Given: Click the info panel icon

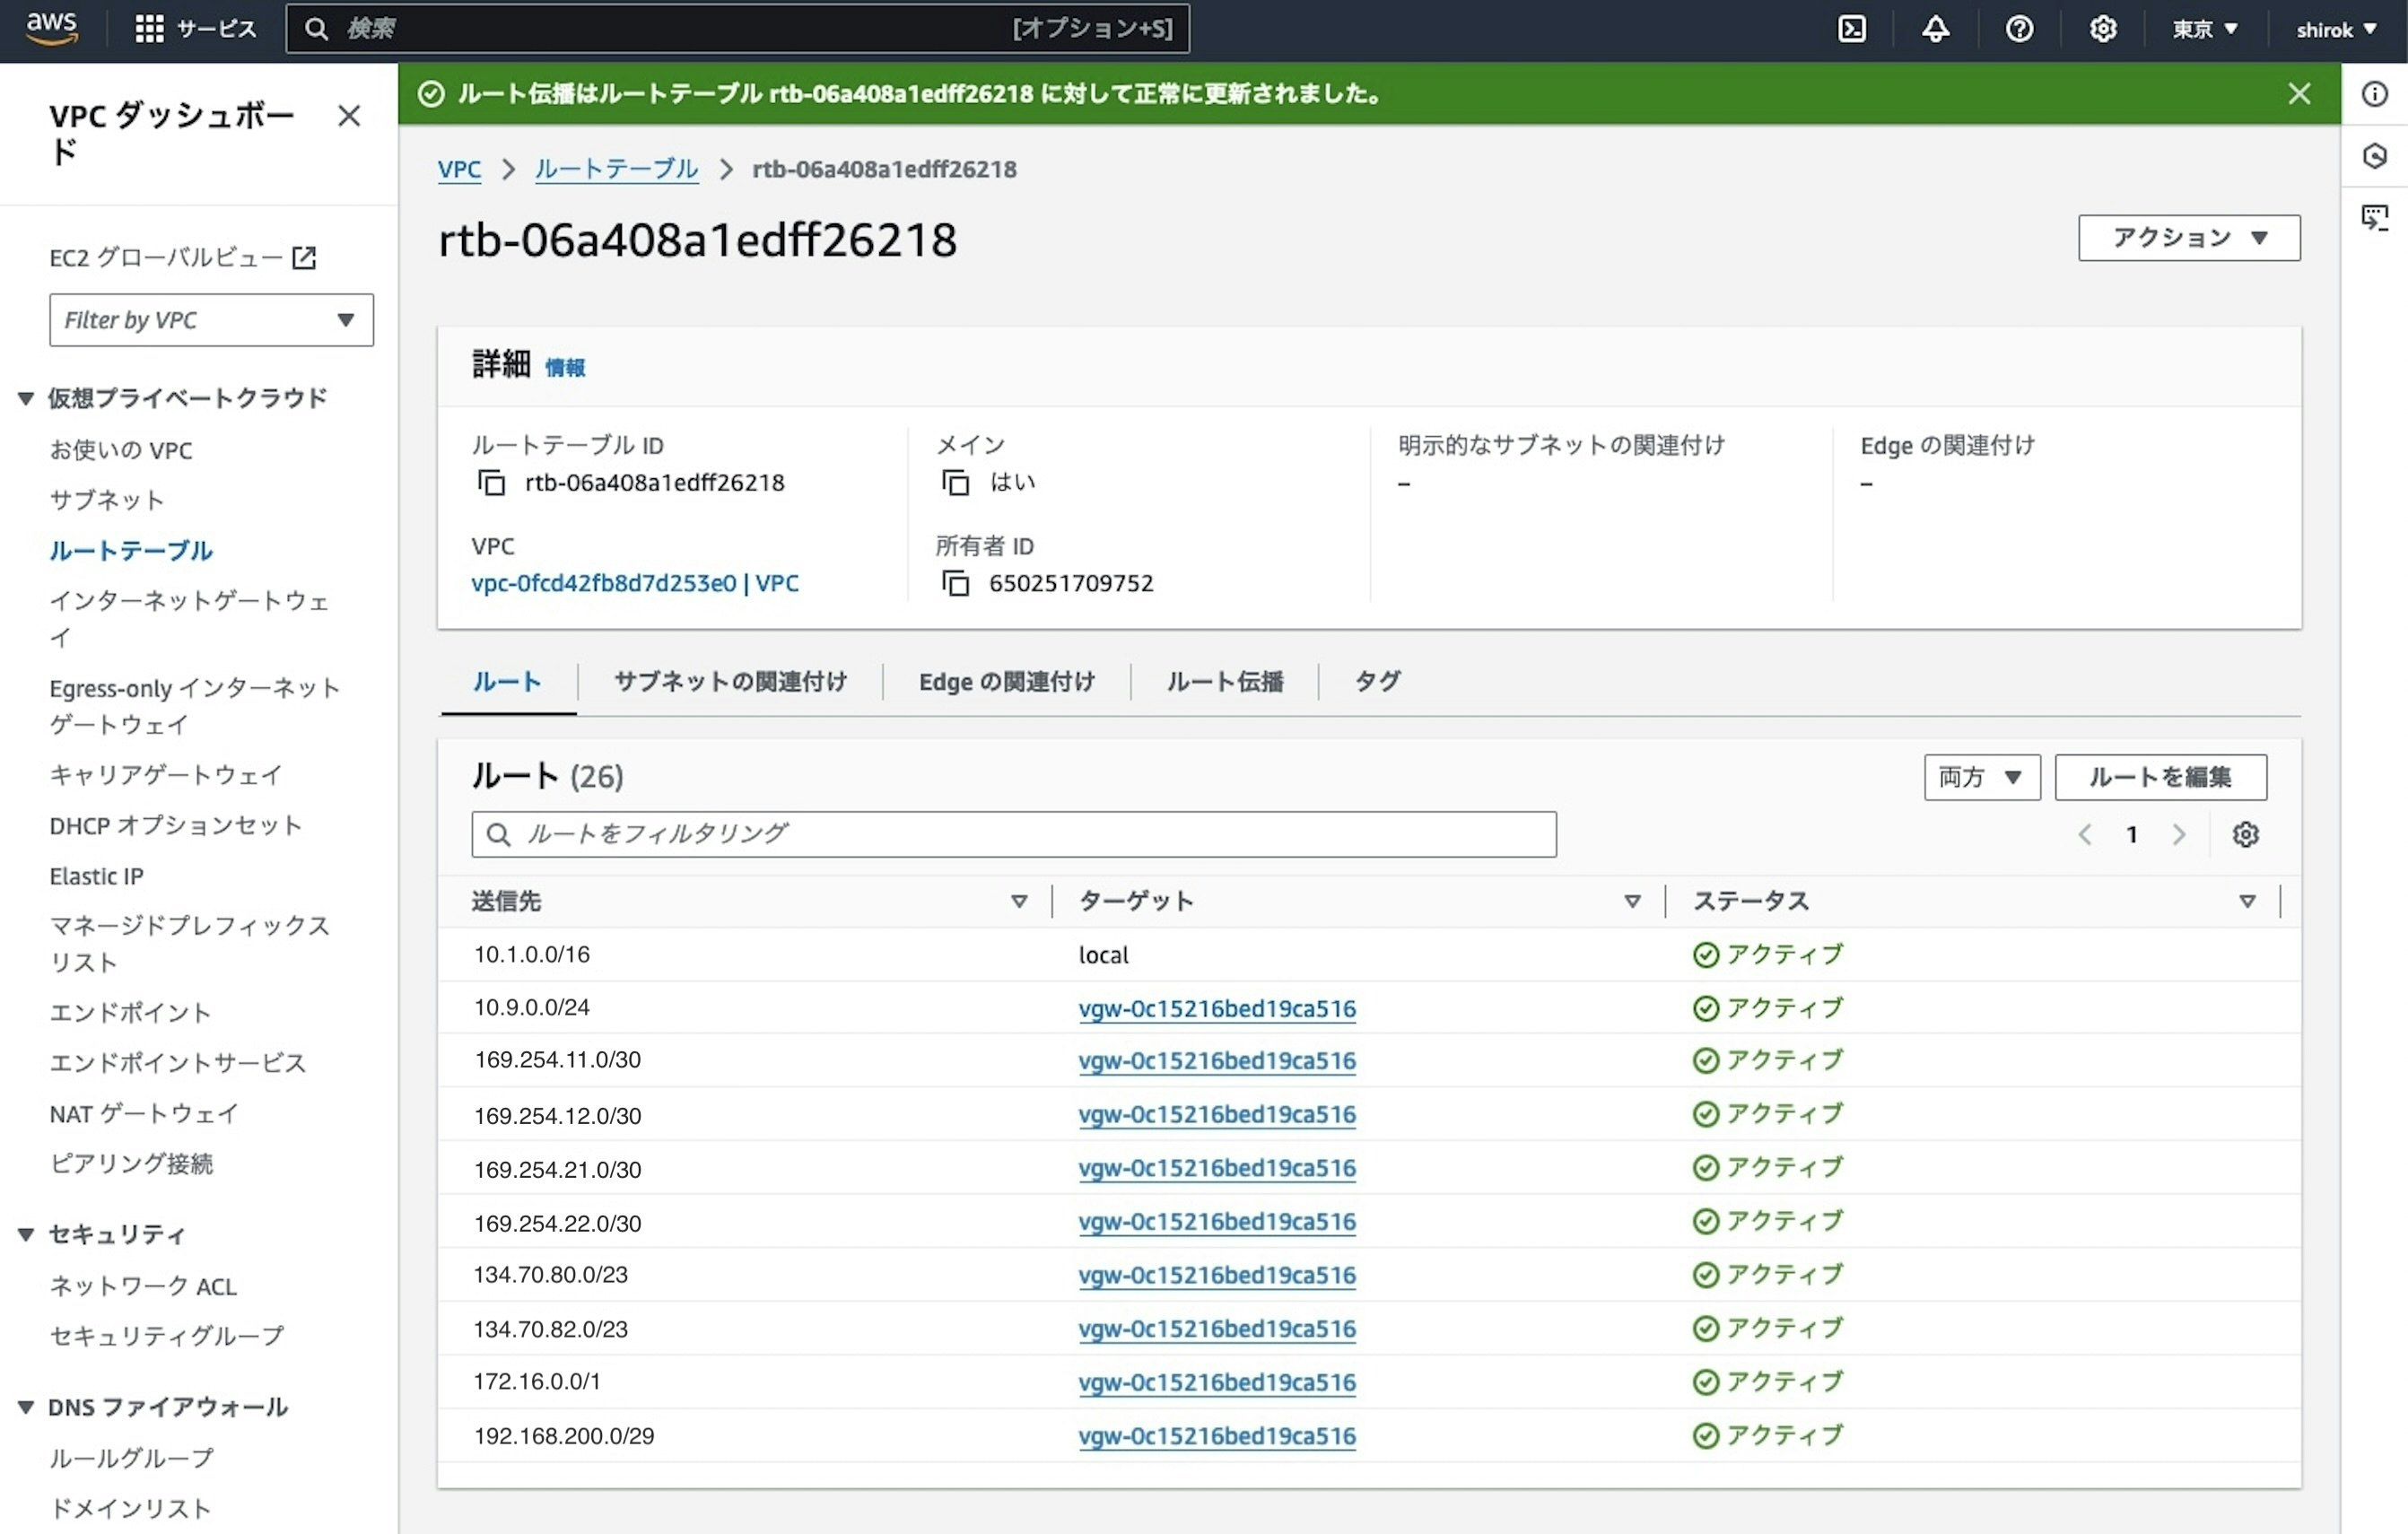Looking at the screenshot, I should [x=2375, y=94].
